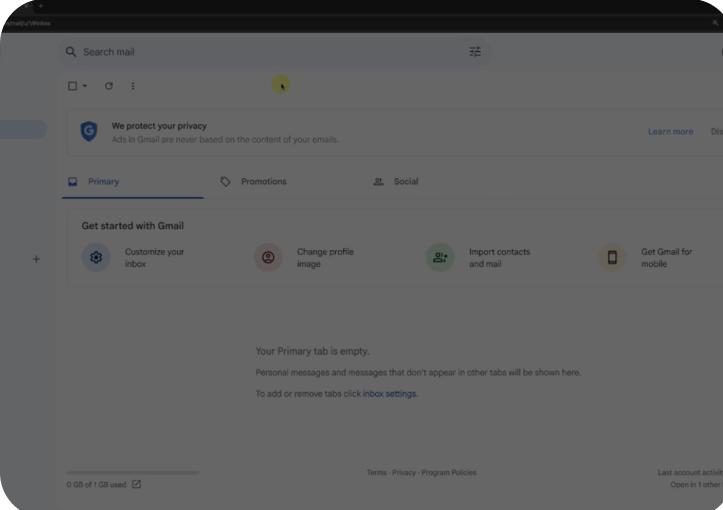Click the search magnifier icon in Search mail
Viewport: 723px width, 510px height.
(71, 52)
